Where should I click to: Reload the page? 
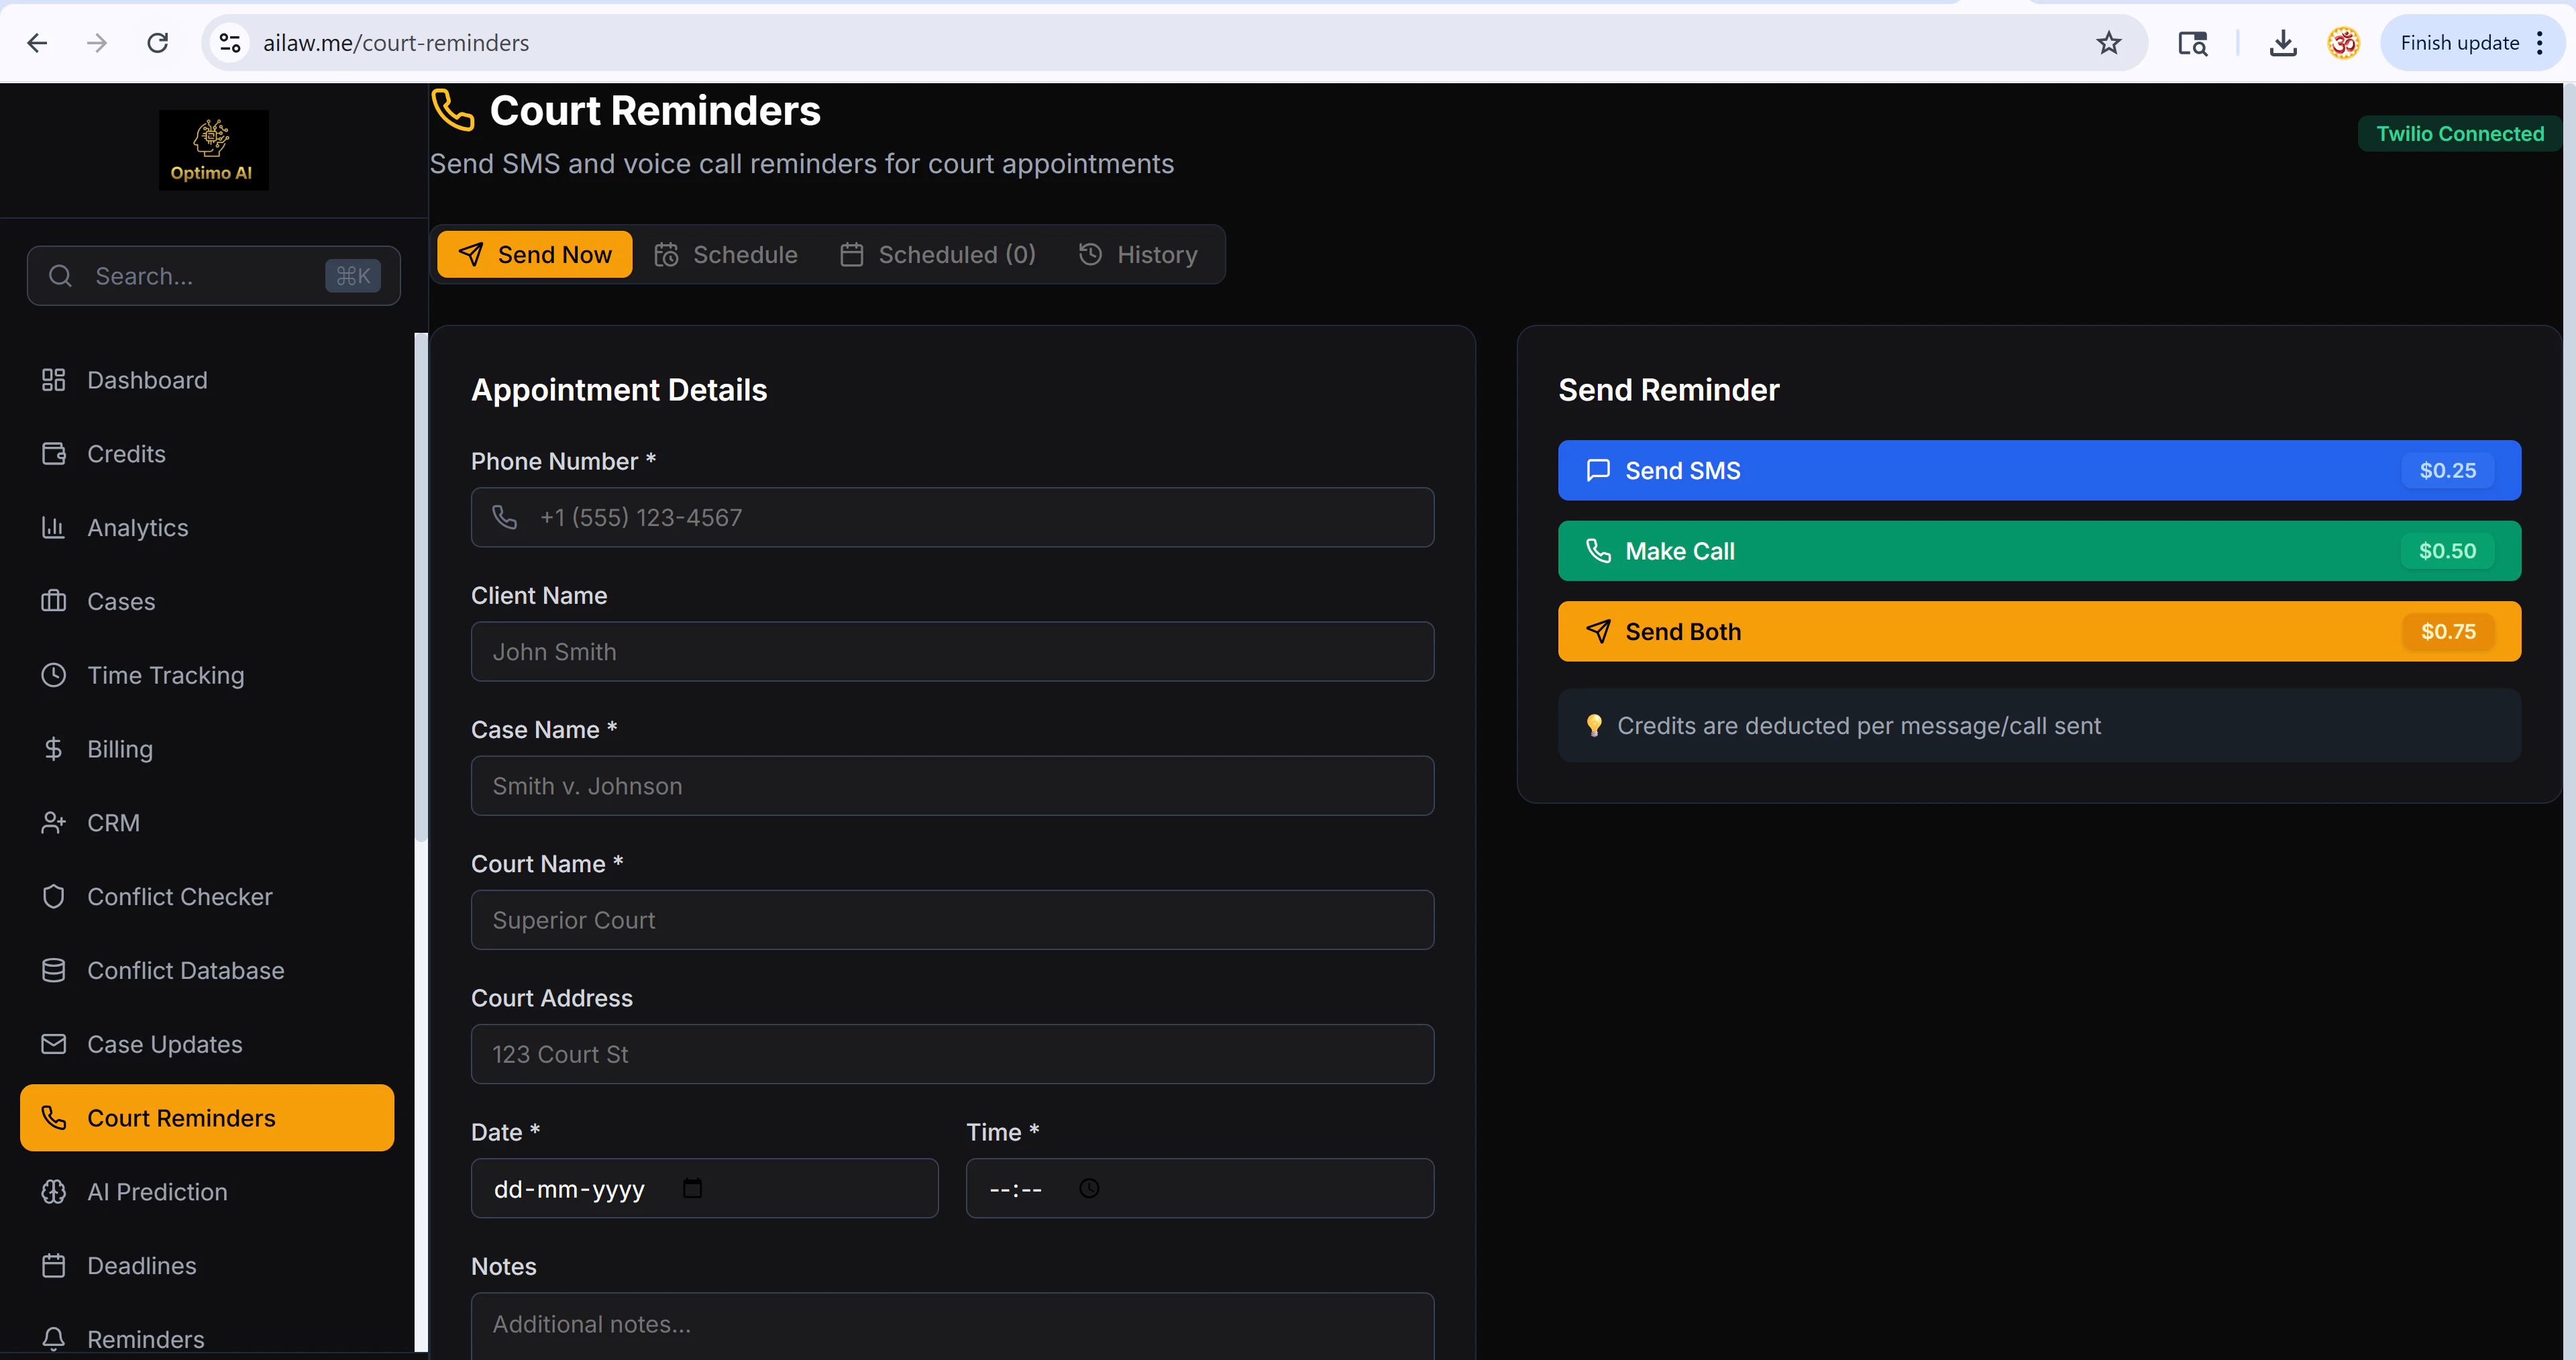coord(158,43)
